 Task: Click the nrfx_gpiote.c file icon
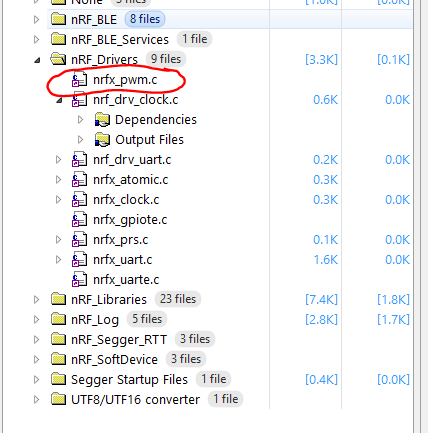80,220
